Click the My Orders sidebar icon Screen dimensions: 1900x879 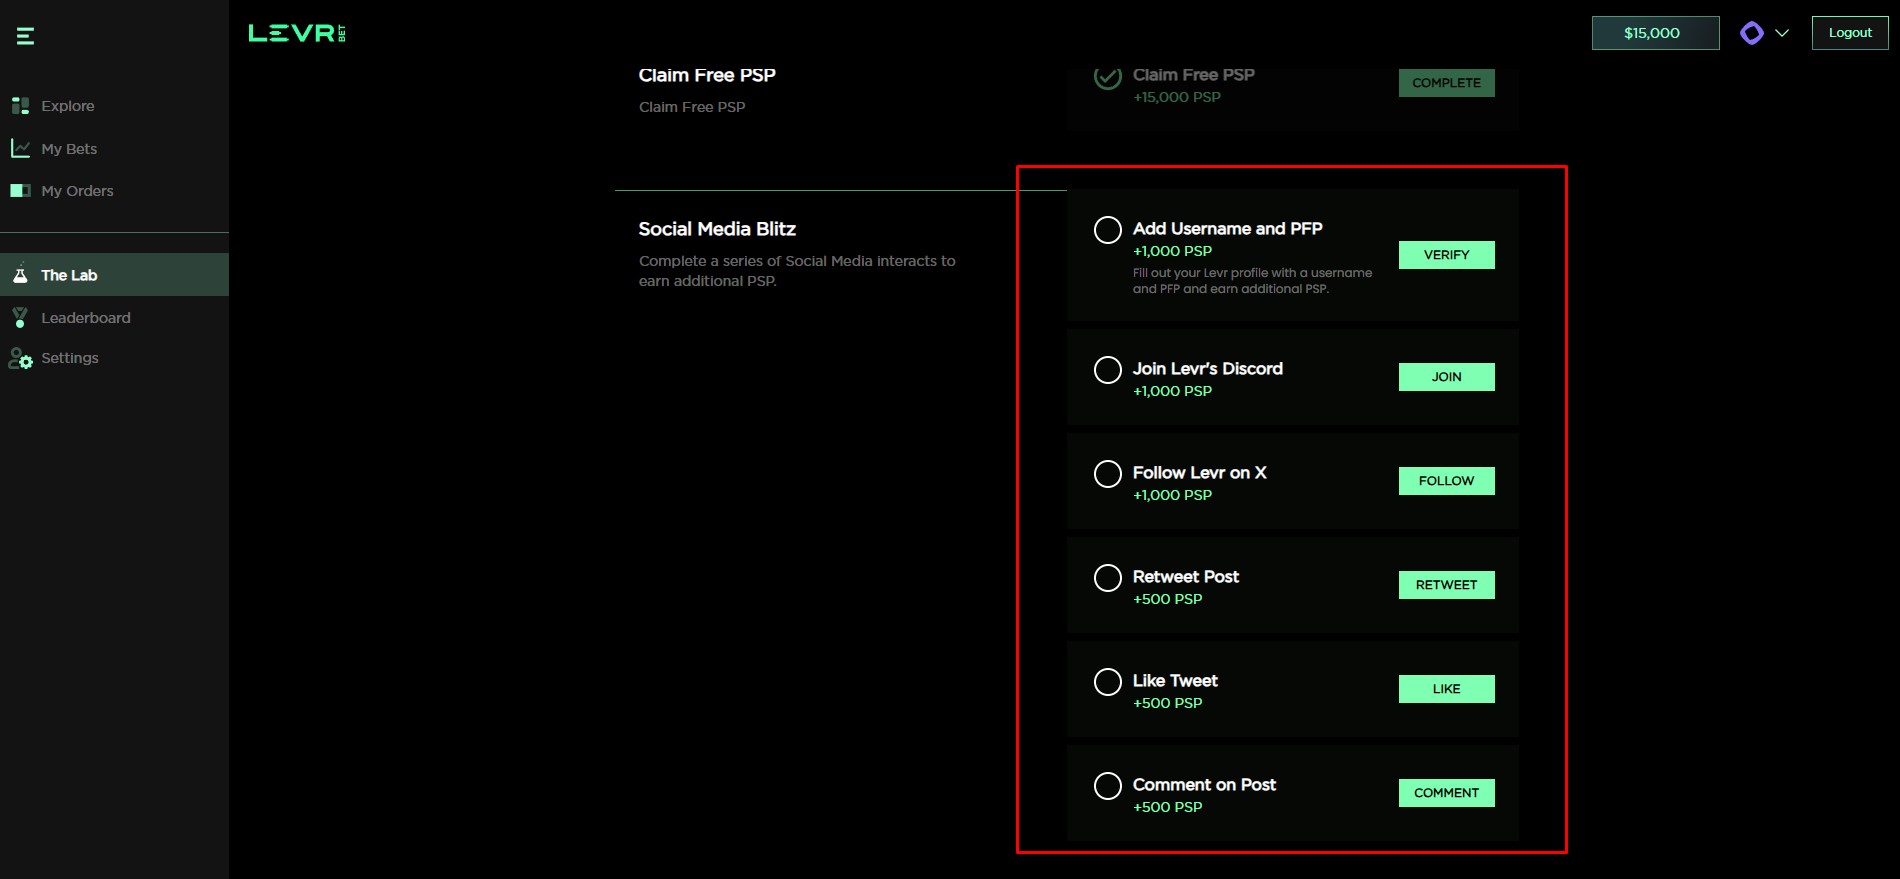[20, 191]
